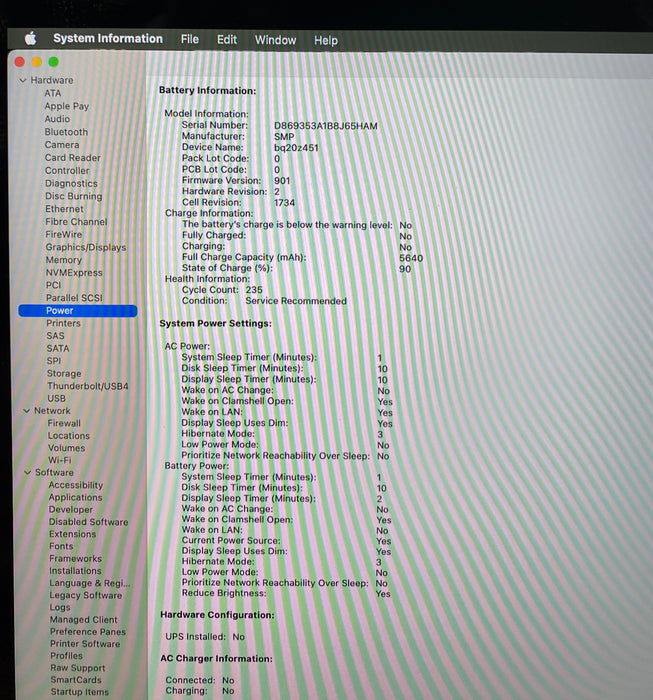Select Managed Client in the sidebar
Screen dimensions: 653x700
pos(83,620)
